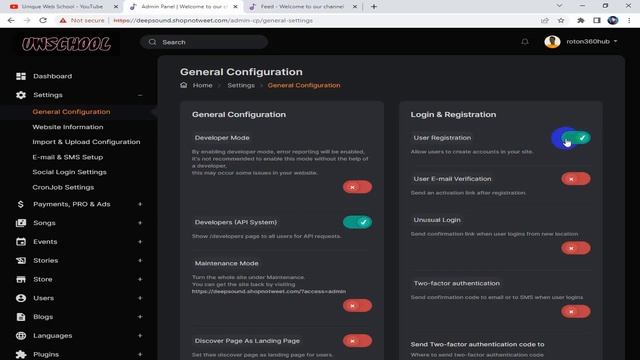Open the browser side panel icon
Screen dimensions: 640x360
(597, 20)
